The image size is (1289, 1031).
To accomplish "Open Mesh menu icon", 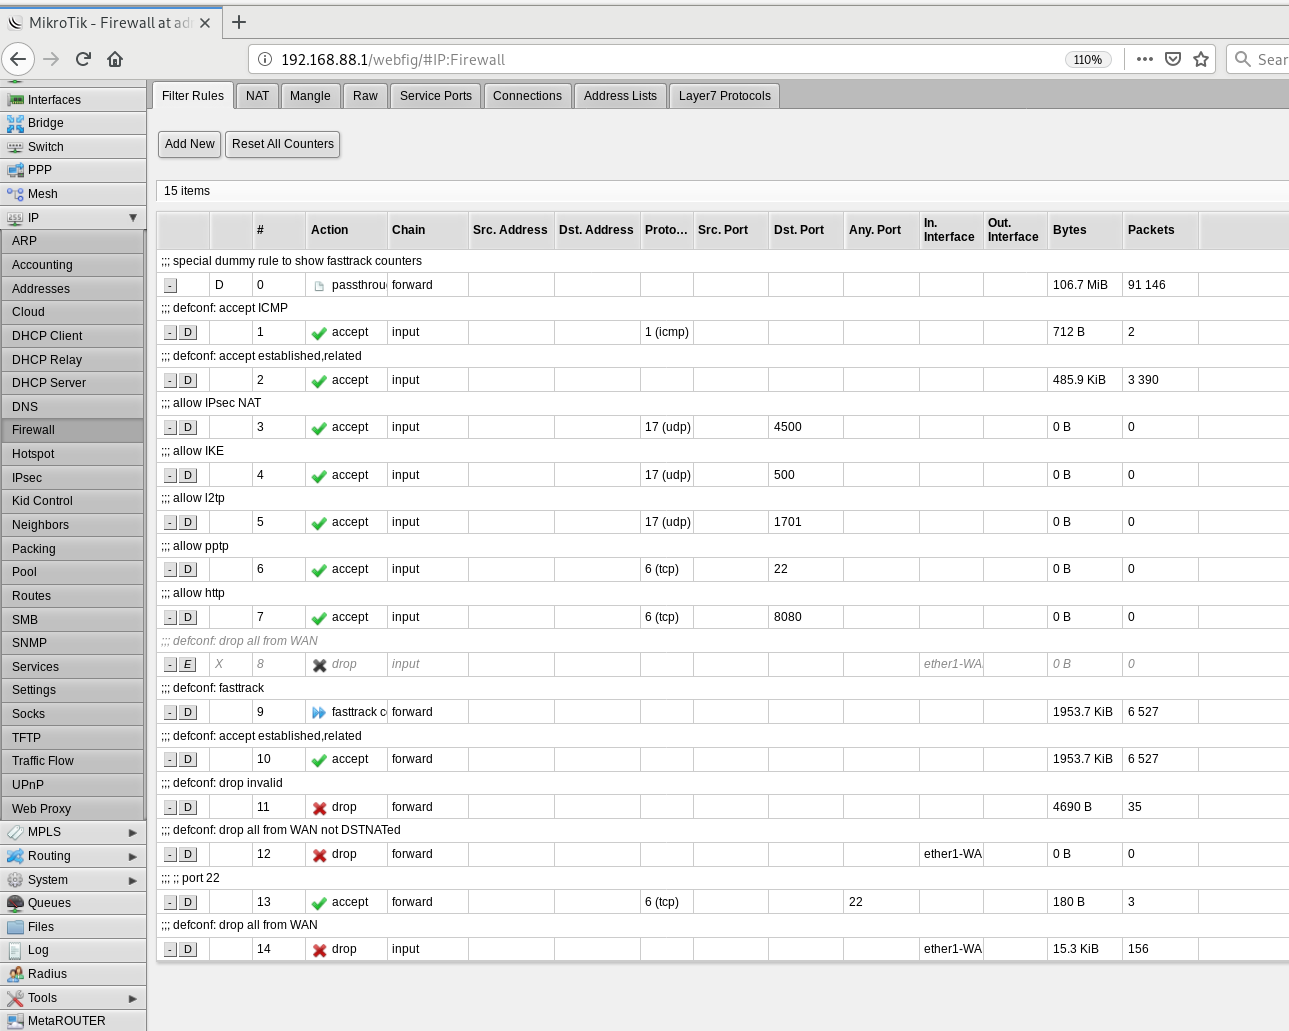I will pos(15,194).
